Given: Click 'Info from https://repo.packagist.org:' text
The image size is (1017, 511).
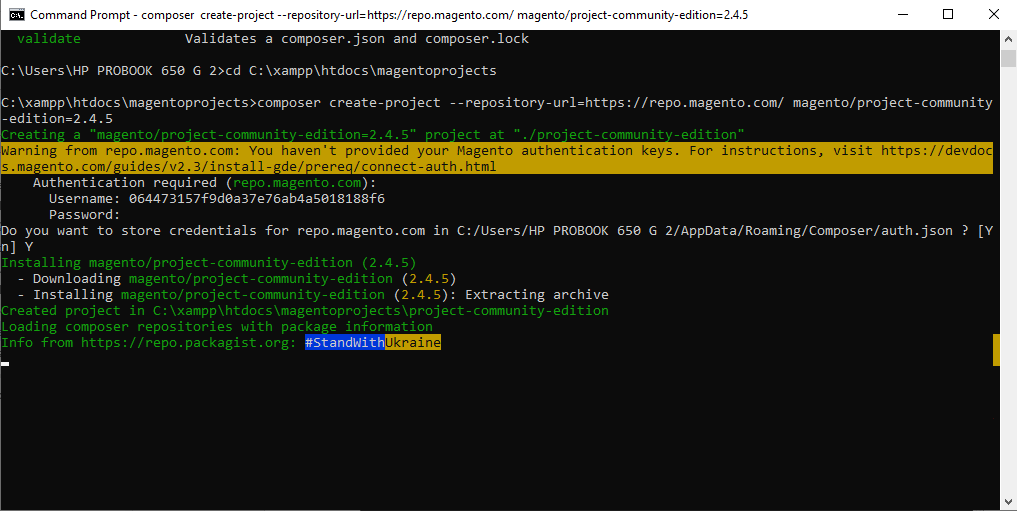Looking at the screenshot, I should (149, 342).
